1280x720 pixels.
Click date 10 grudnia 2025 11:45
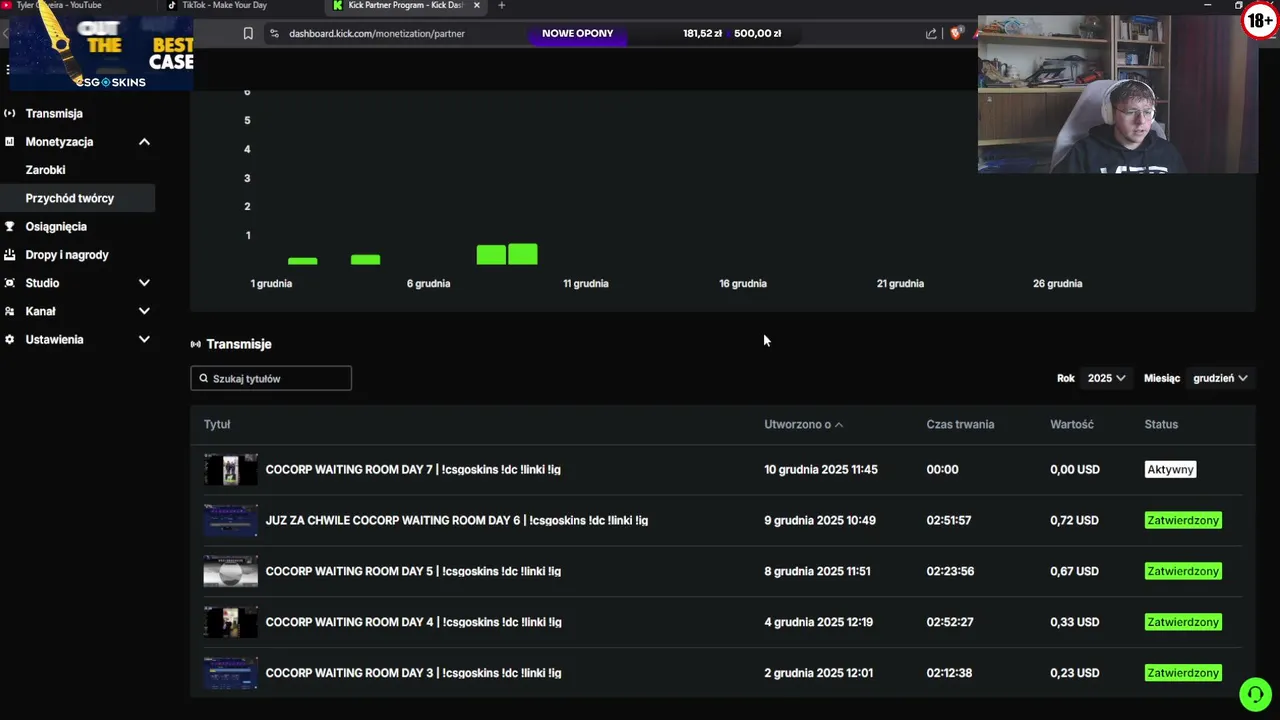(821, 469)
